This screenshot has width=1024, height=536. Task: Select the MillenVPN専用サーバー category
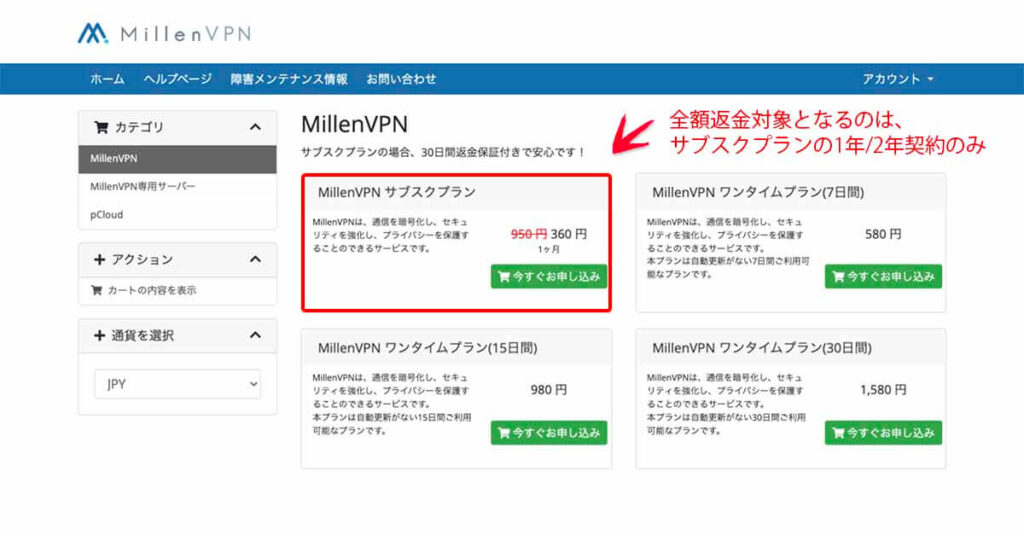click(178, 187)
